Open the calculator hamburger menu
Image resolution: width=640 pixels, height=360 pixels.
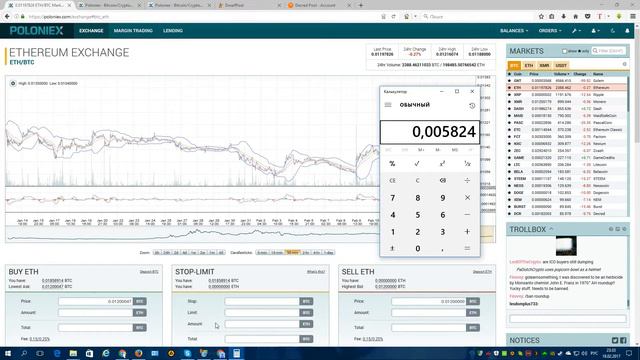[x=388, y=105]
